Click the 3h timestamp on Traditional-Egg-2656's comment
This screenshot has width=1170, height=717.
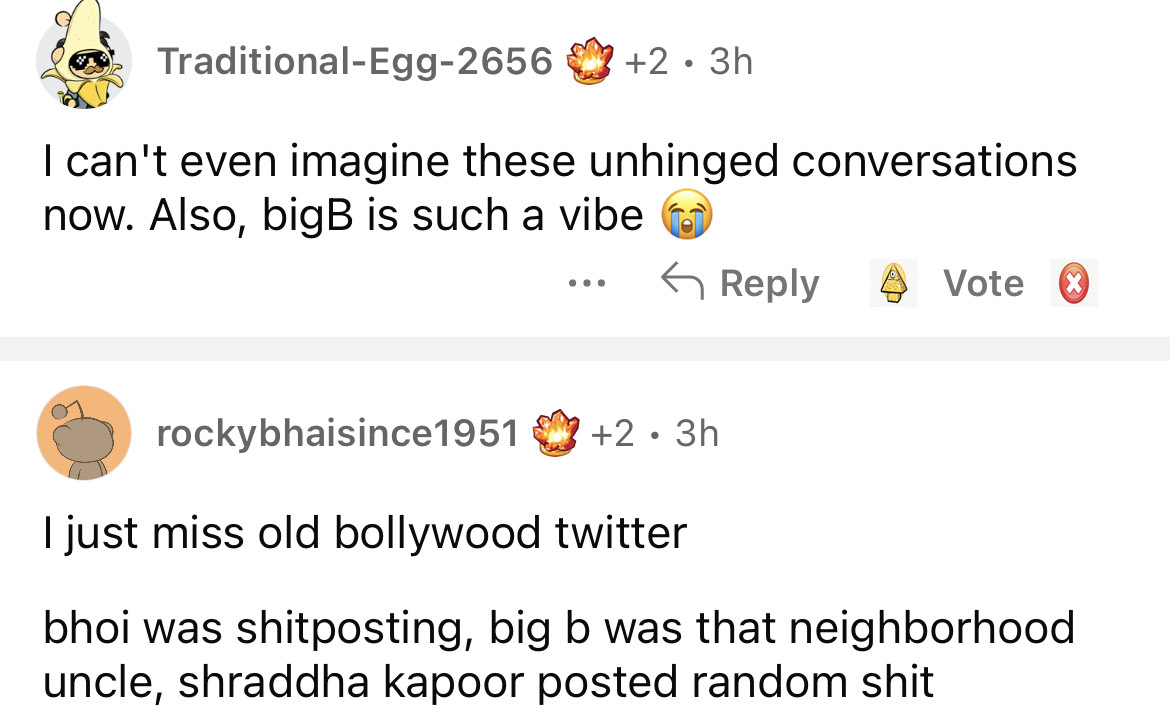click(730, 62)
